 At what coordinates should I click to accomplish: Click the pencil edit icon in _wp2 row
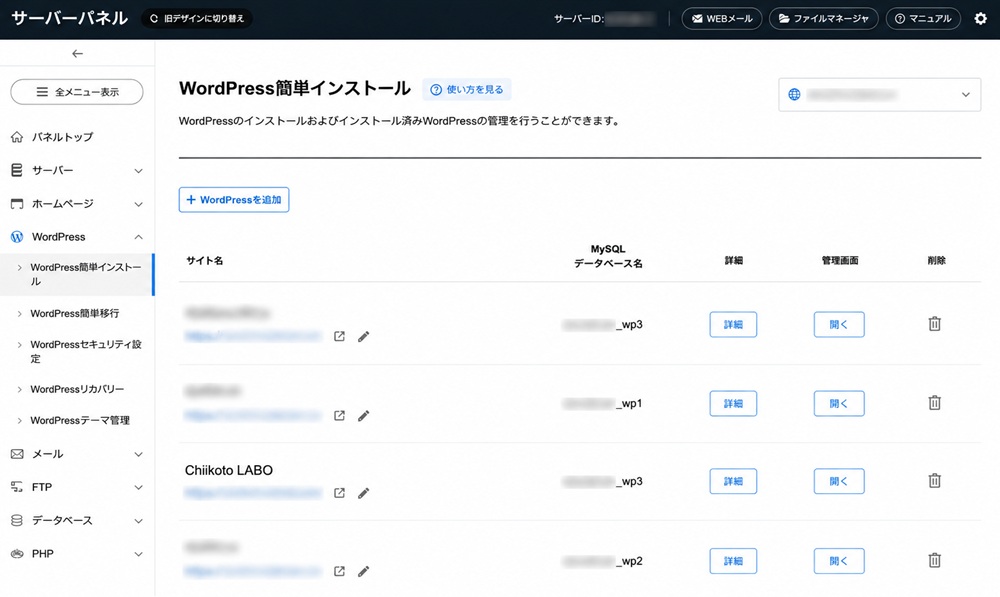(x=364, y=571)
